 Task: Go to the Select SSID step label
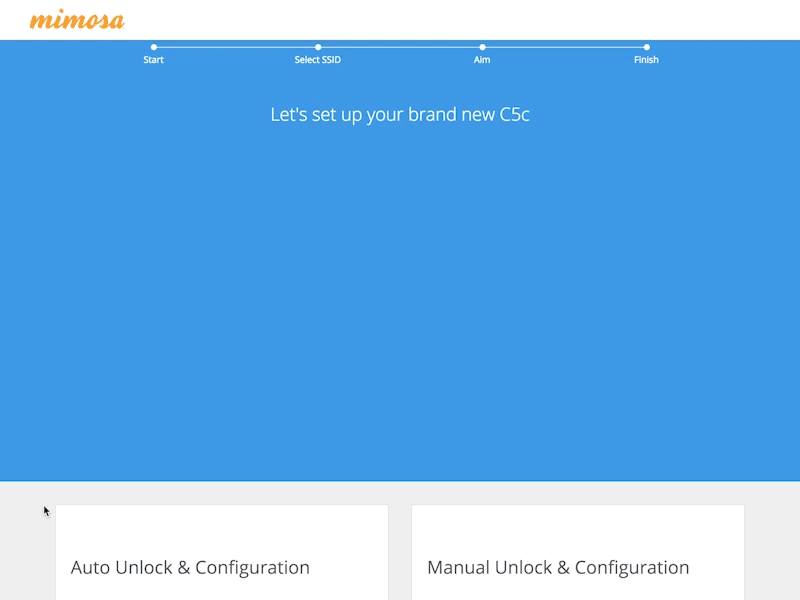[x=318, y=60]
